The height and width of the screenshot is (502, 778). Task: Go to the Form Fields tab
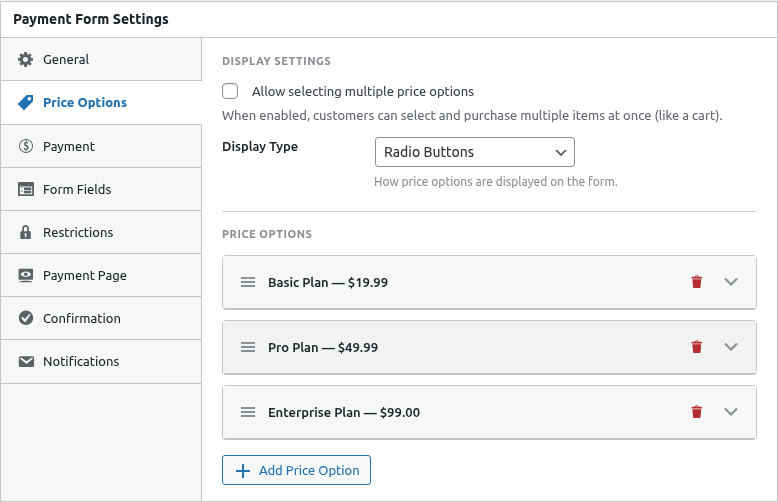coord(101,189)
